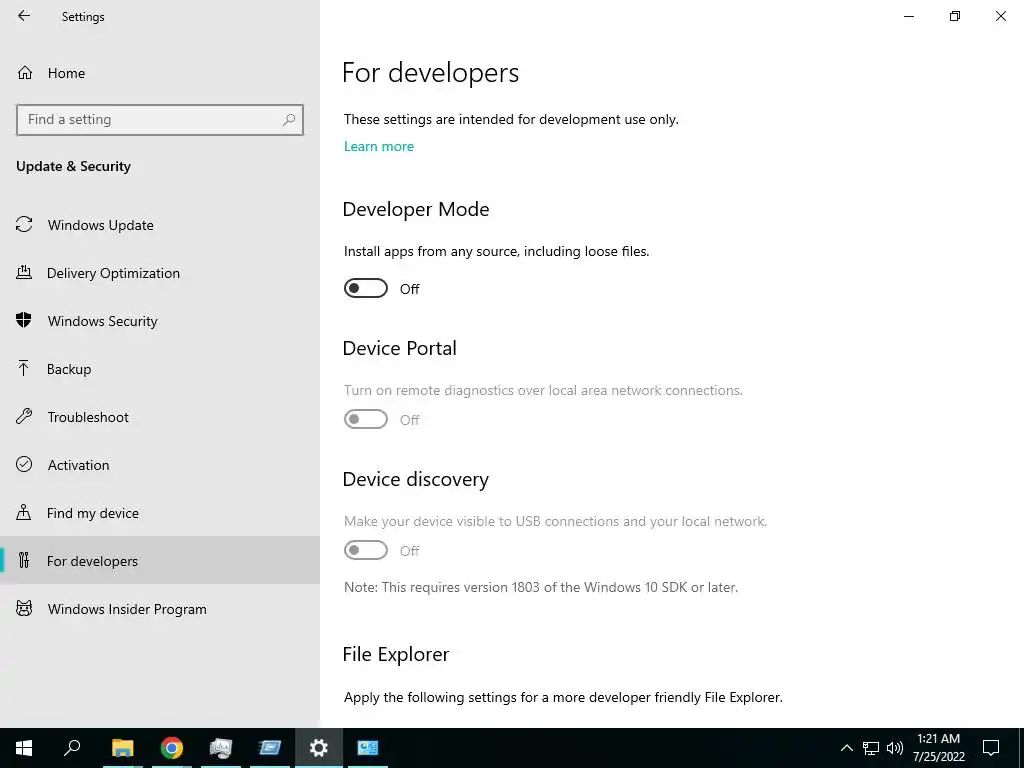This screenshot has width=1024, height=768.
Task: Click the Windows 10 SDK note text
Action: tap(541, 587)
